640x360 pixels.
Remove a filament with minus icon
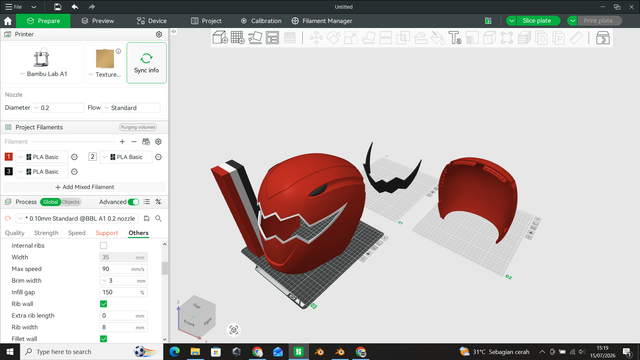point(134,142)
